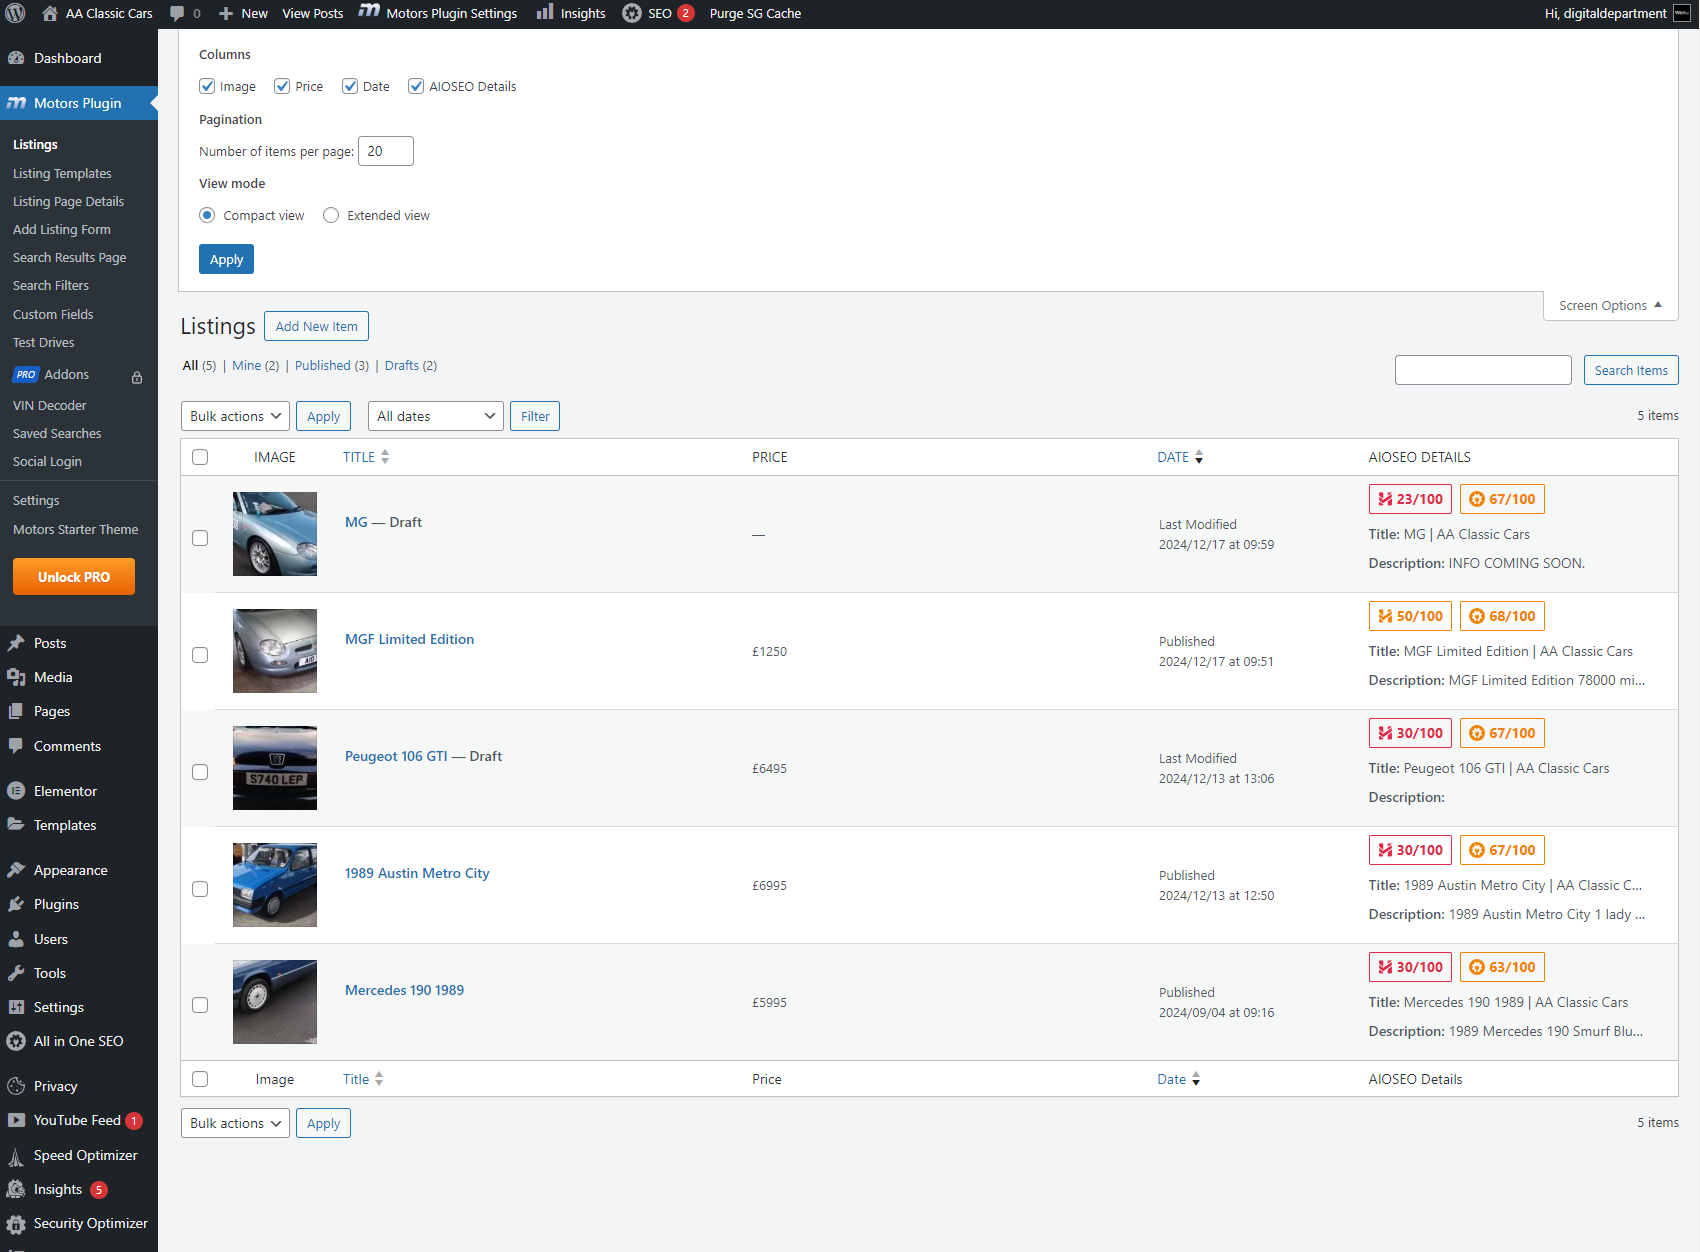The height and width of the screenshot is (1252, 1700).
Task: Select the Compact view radio button
Action: [x=207, y=215]
